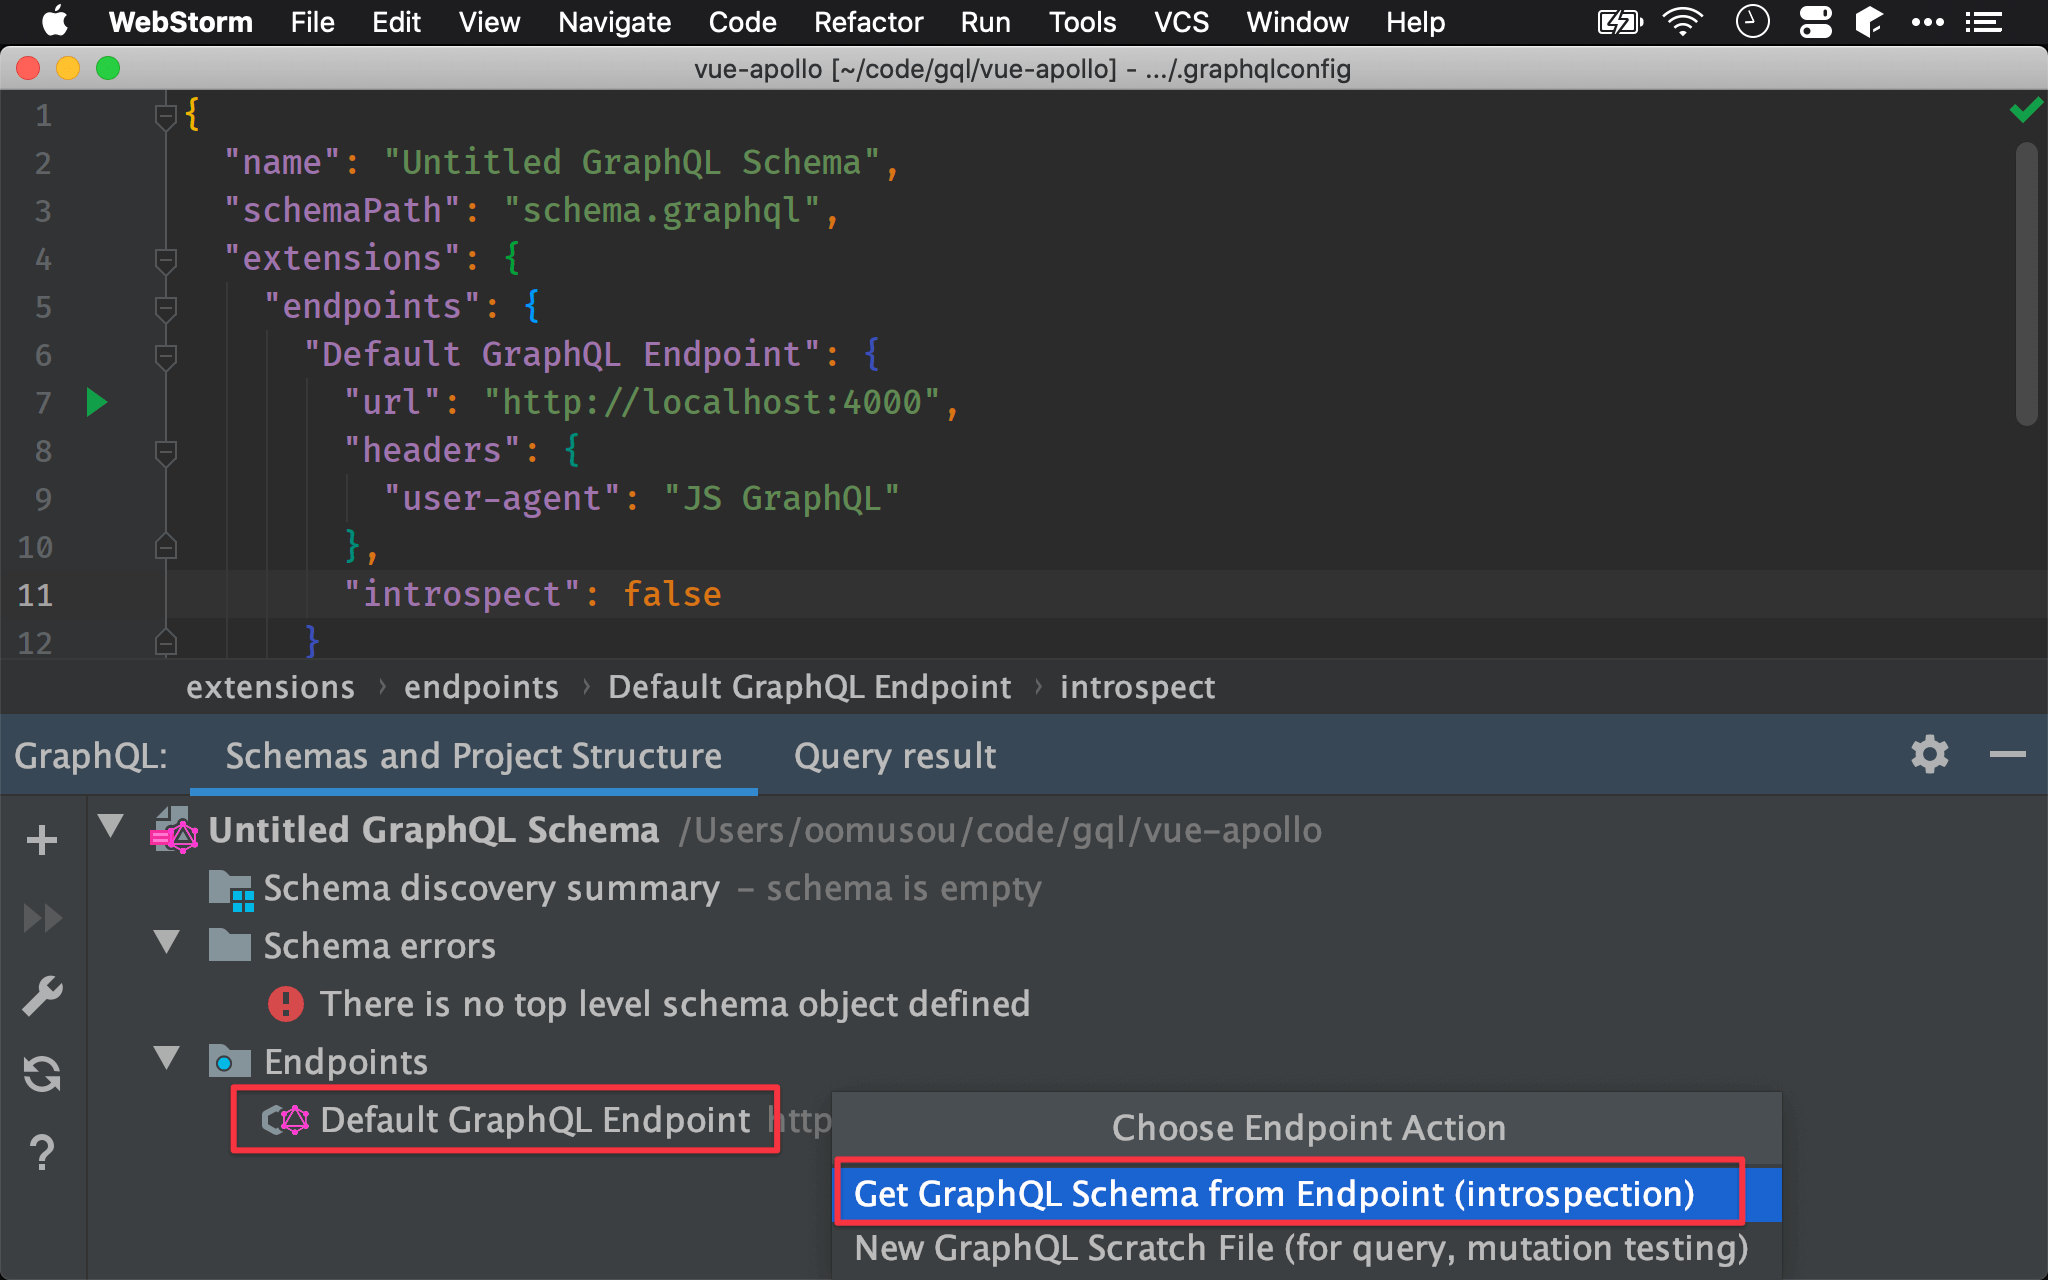Click the refresh schemas icon
Screen dimensions: 2048x1280
coord(42,1074)
